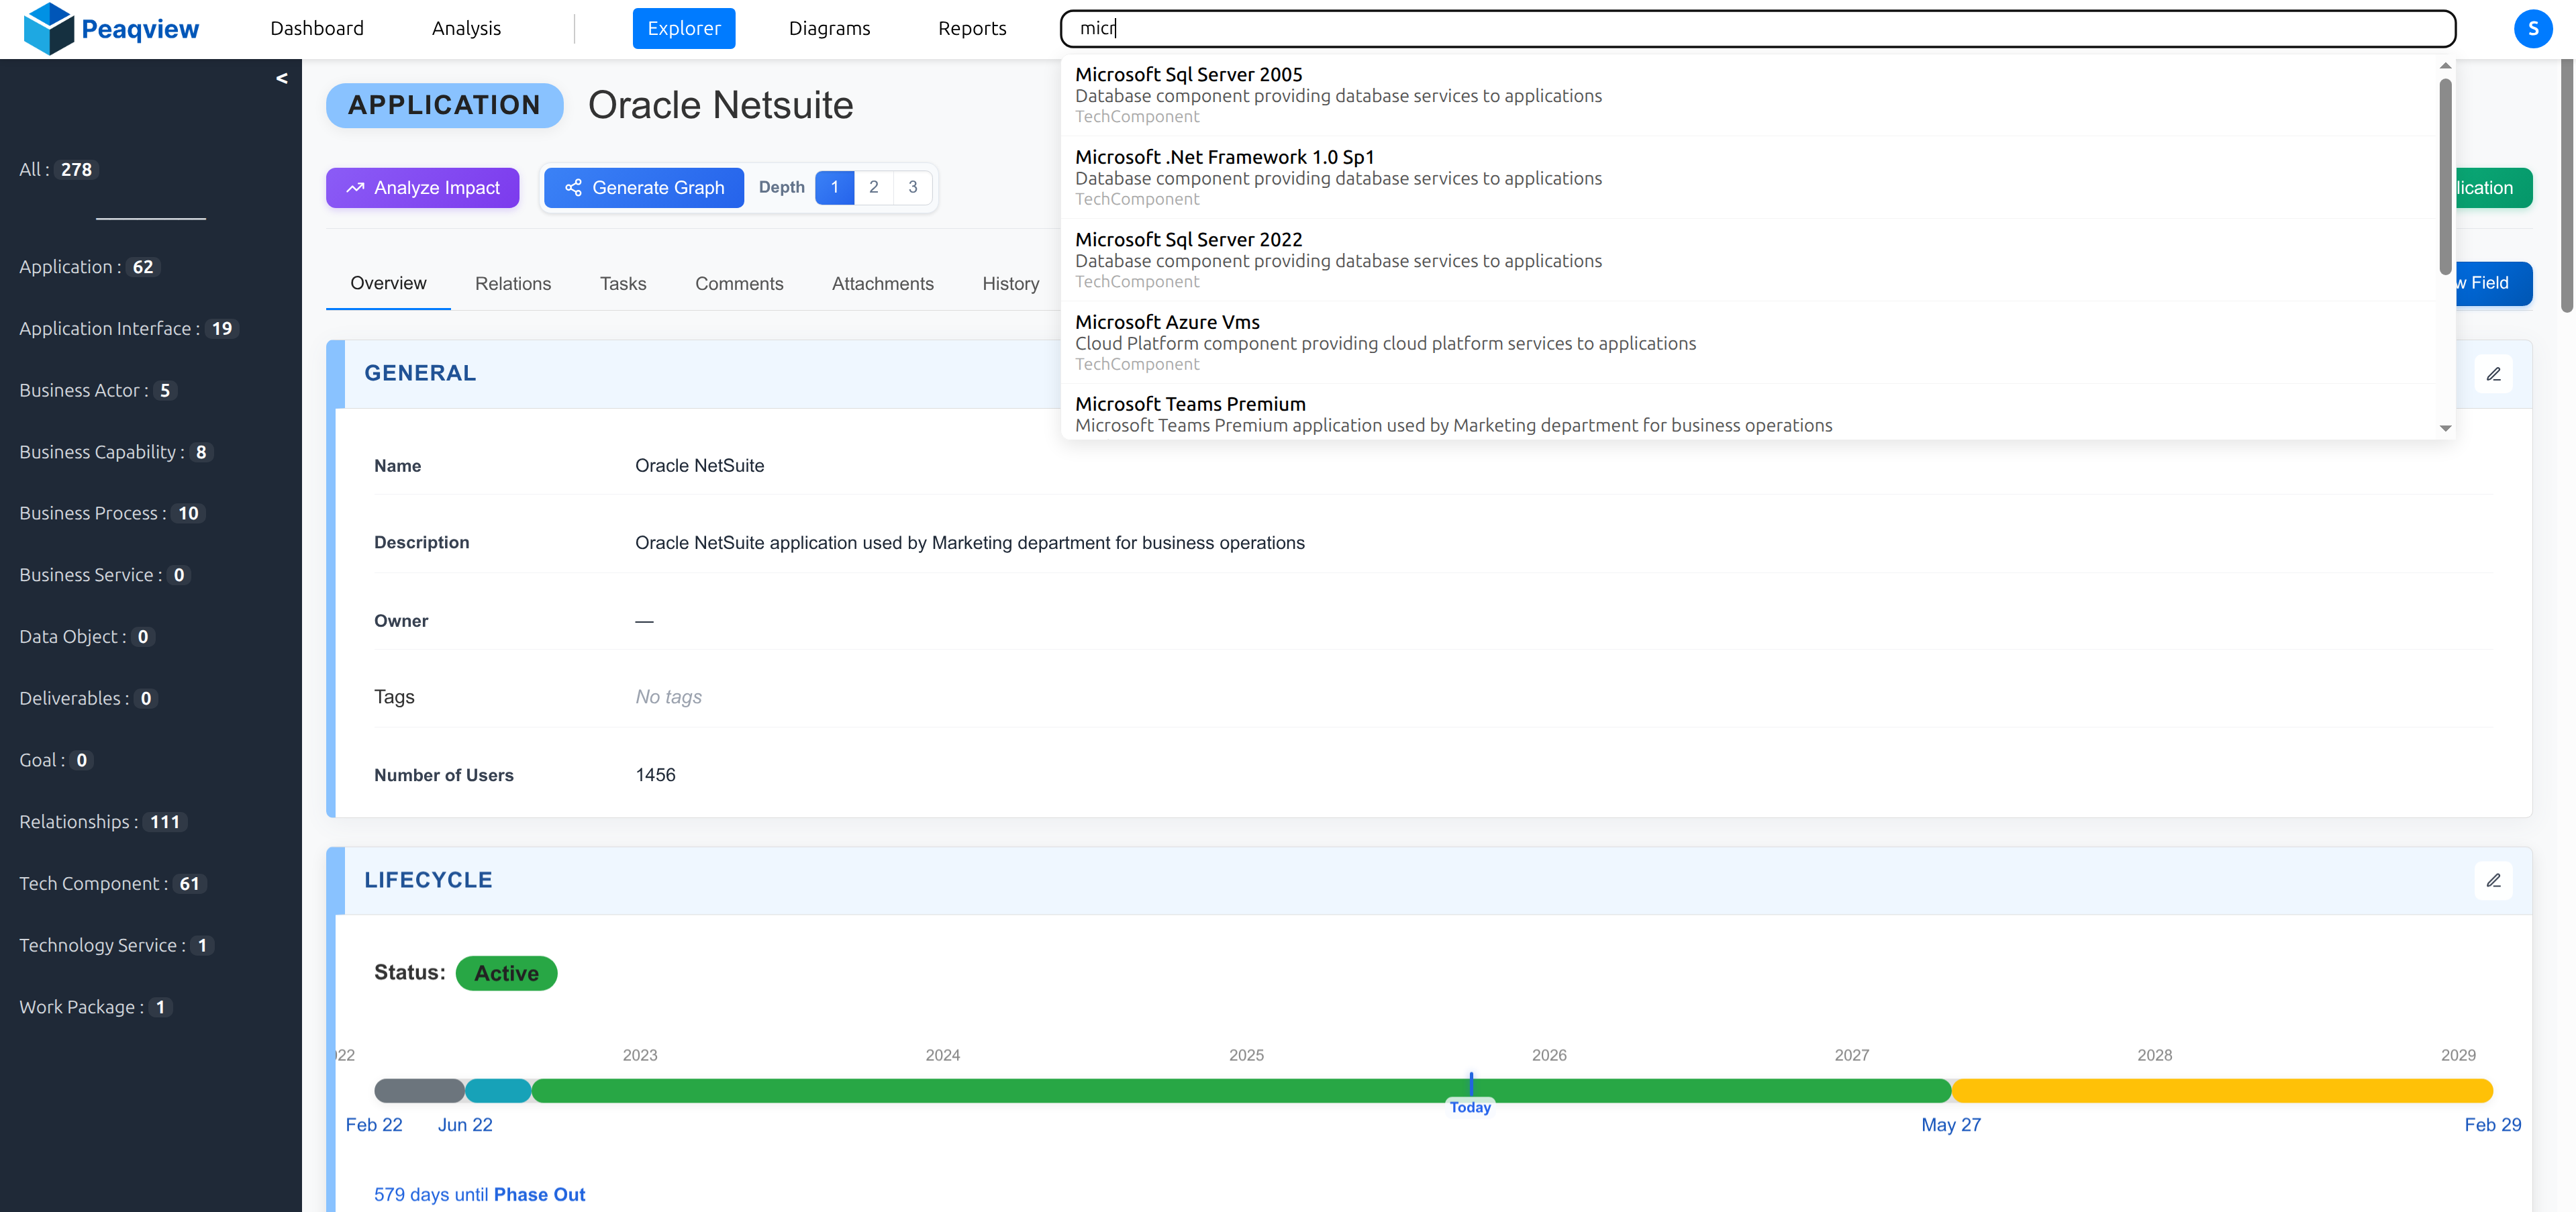Click the trend icon on Analyze Impact
This screenshot has width=2576, height=1212.
[x=356, y=187]
